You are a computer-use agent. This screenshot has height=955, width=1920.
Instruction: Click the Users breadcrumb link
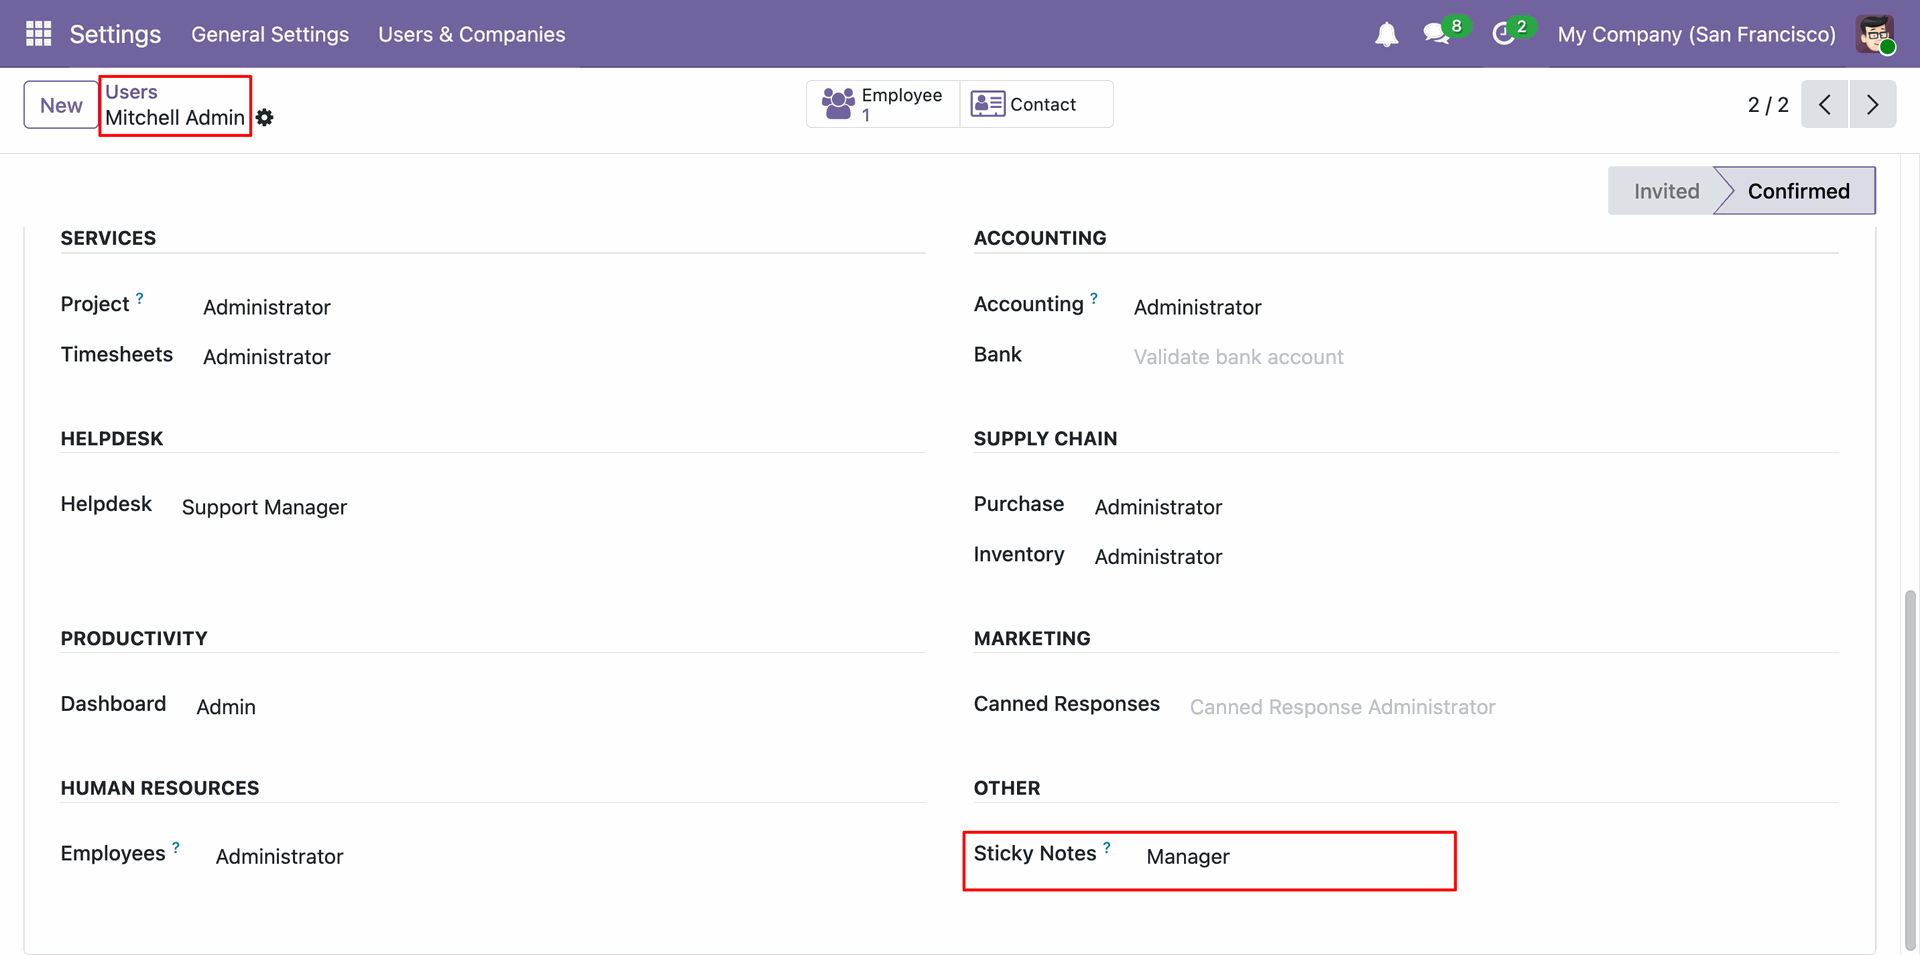131,92
